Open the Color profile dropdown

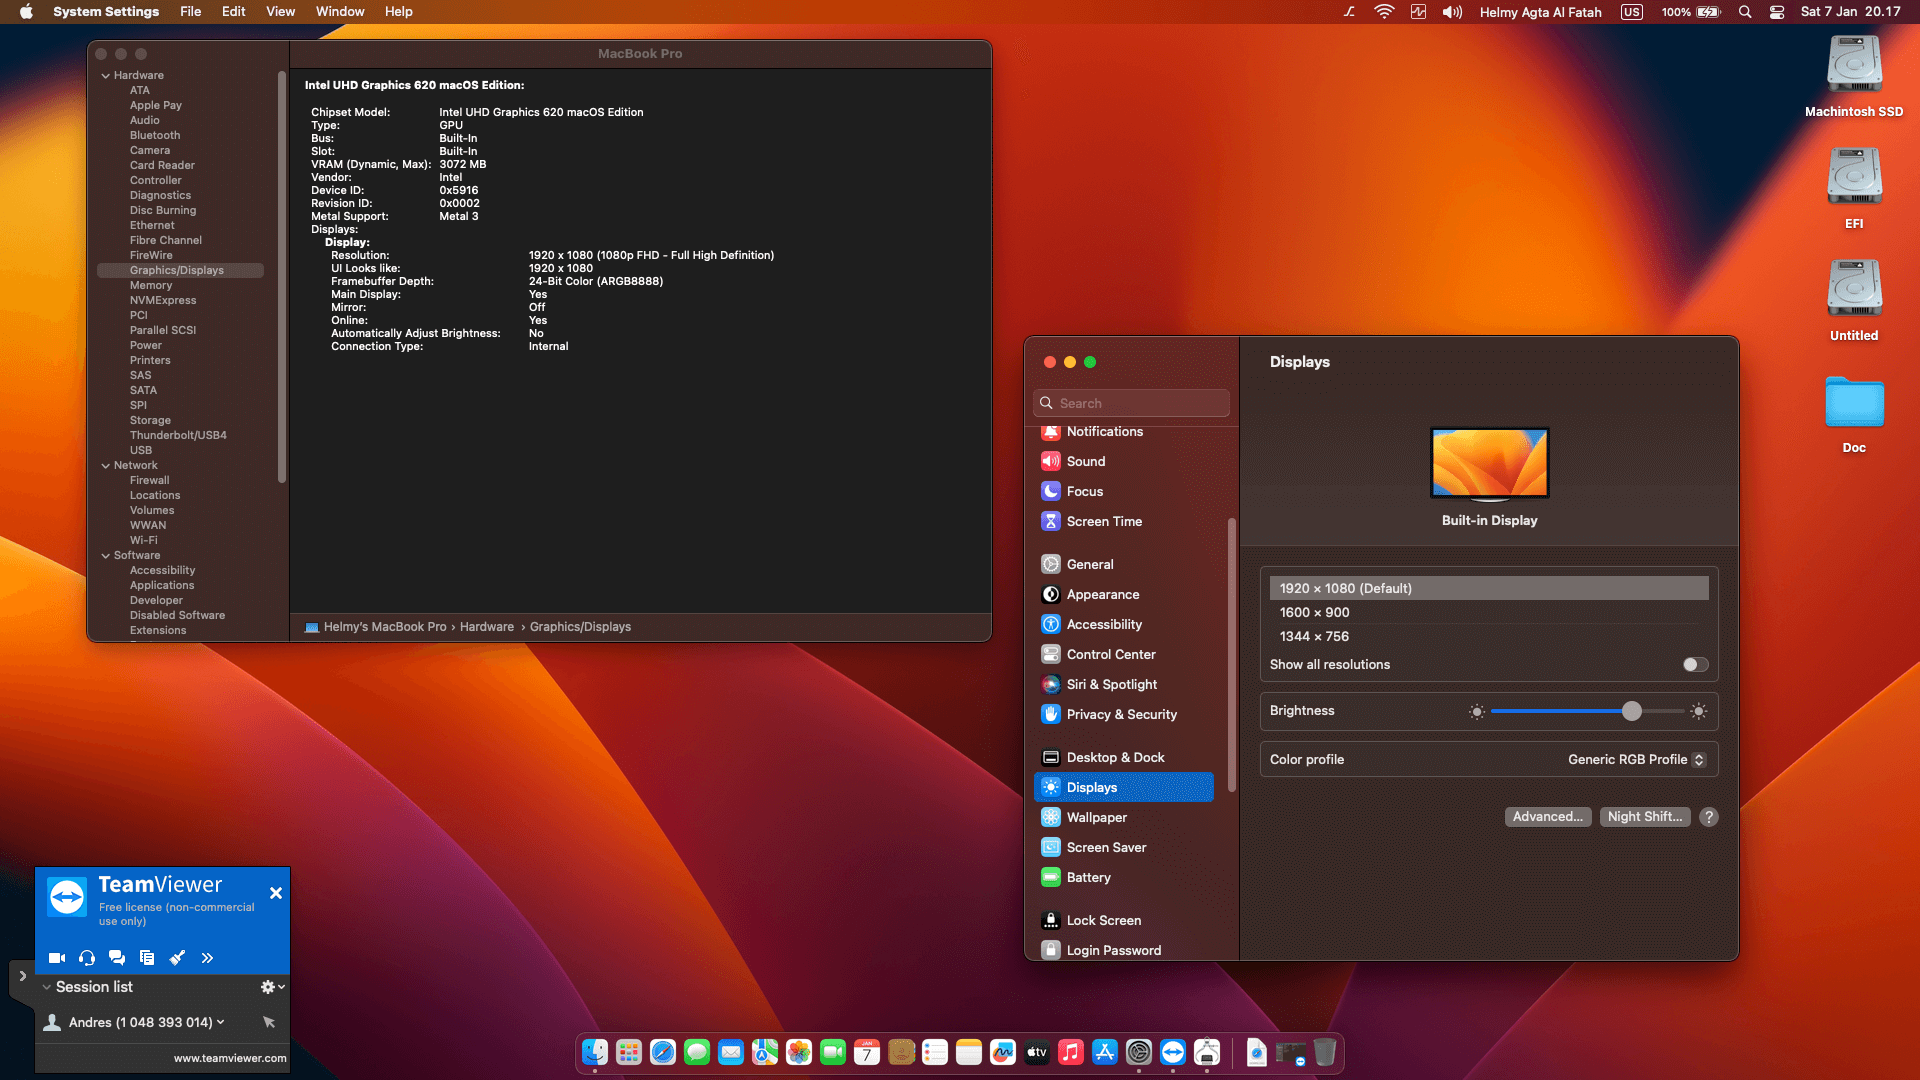[x=1636, y=759]
